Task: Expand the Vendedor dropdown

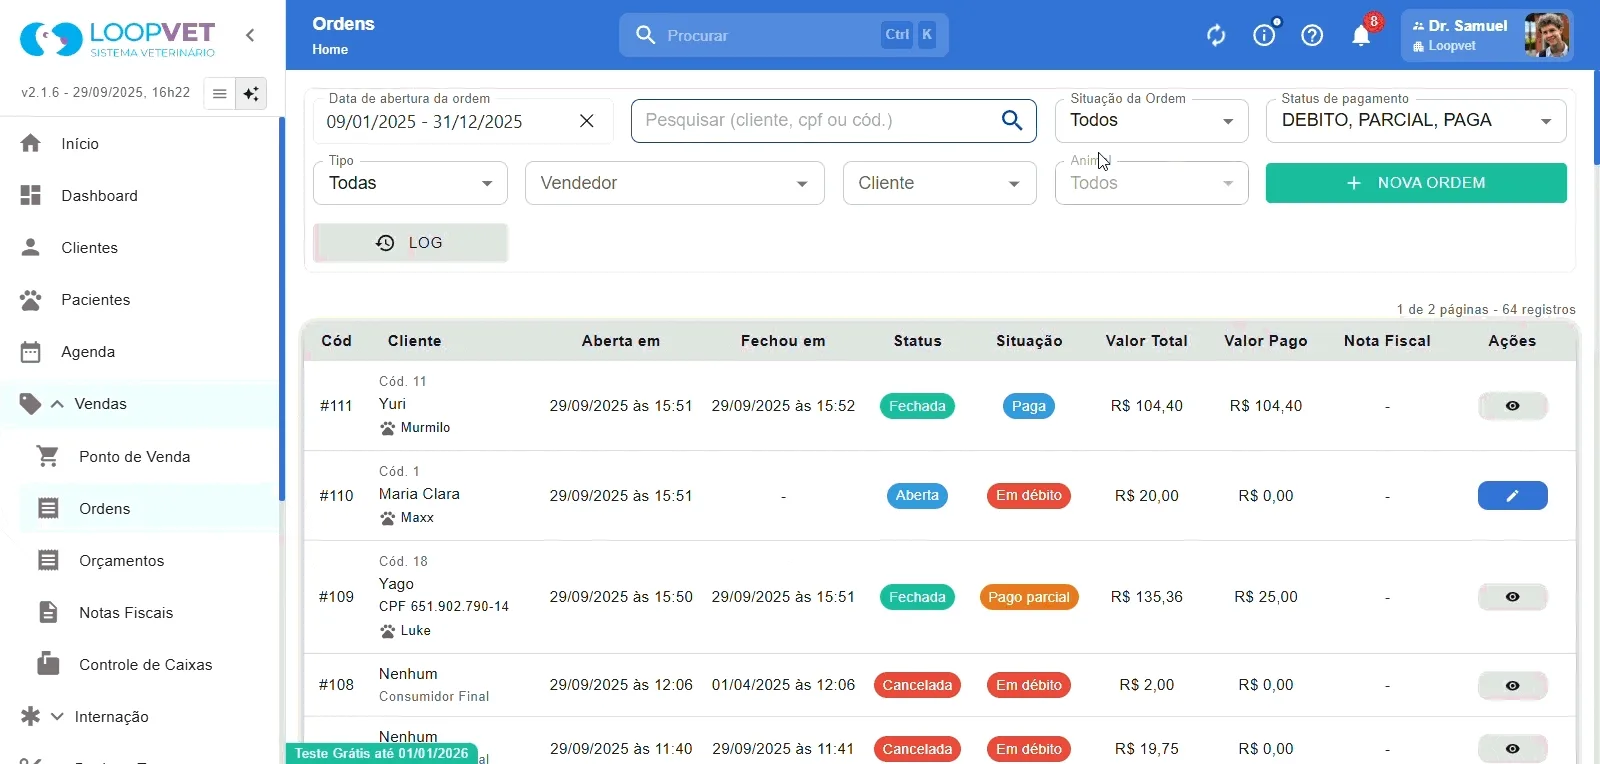Action: coord(675,183)
